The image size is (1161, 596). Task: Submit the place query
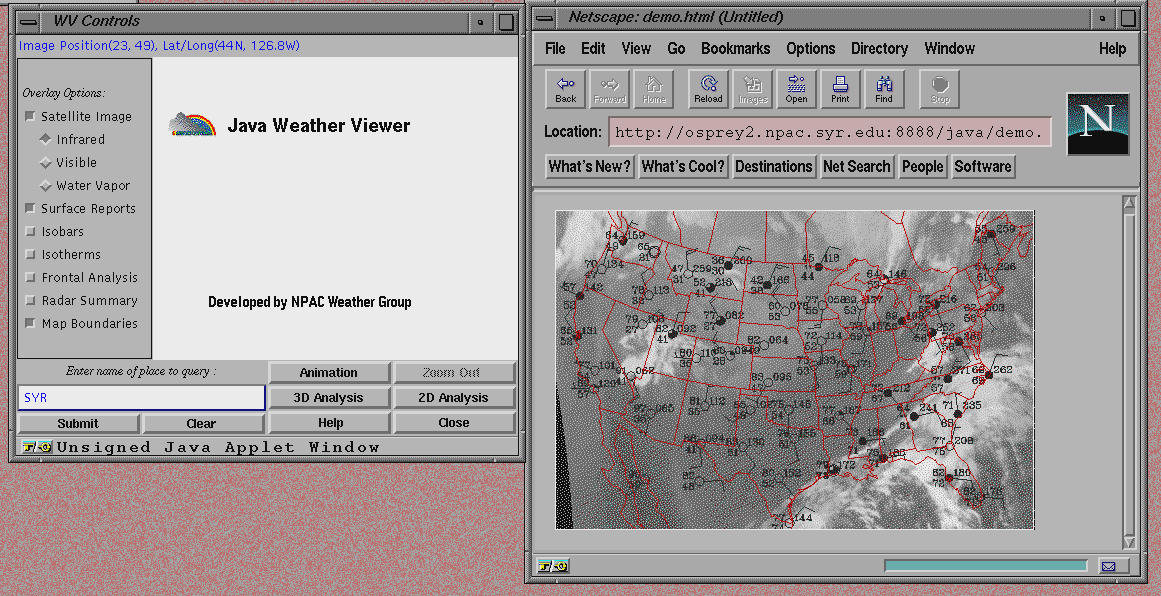pos(78,423)
